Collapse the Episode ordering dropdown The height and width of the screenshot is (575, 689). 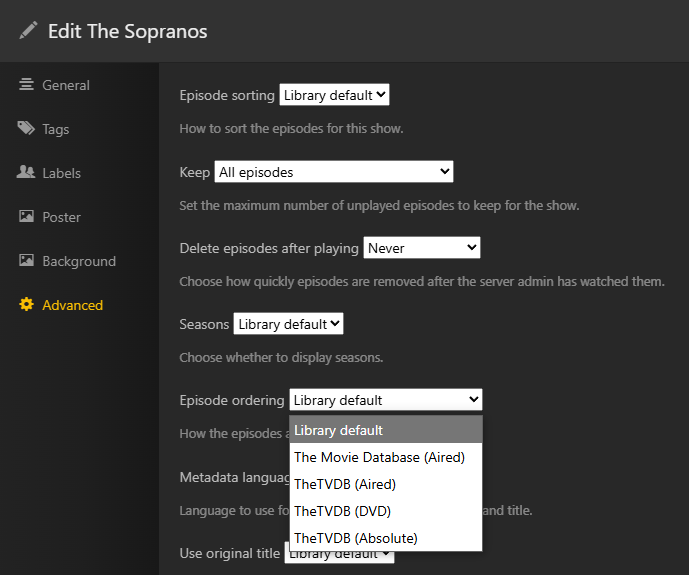tap(385, 400)
